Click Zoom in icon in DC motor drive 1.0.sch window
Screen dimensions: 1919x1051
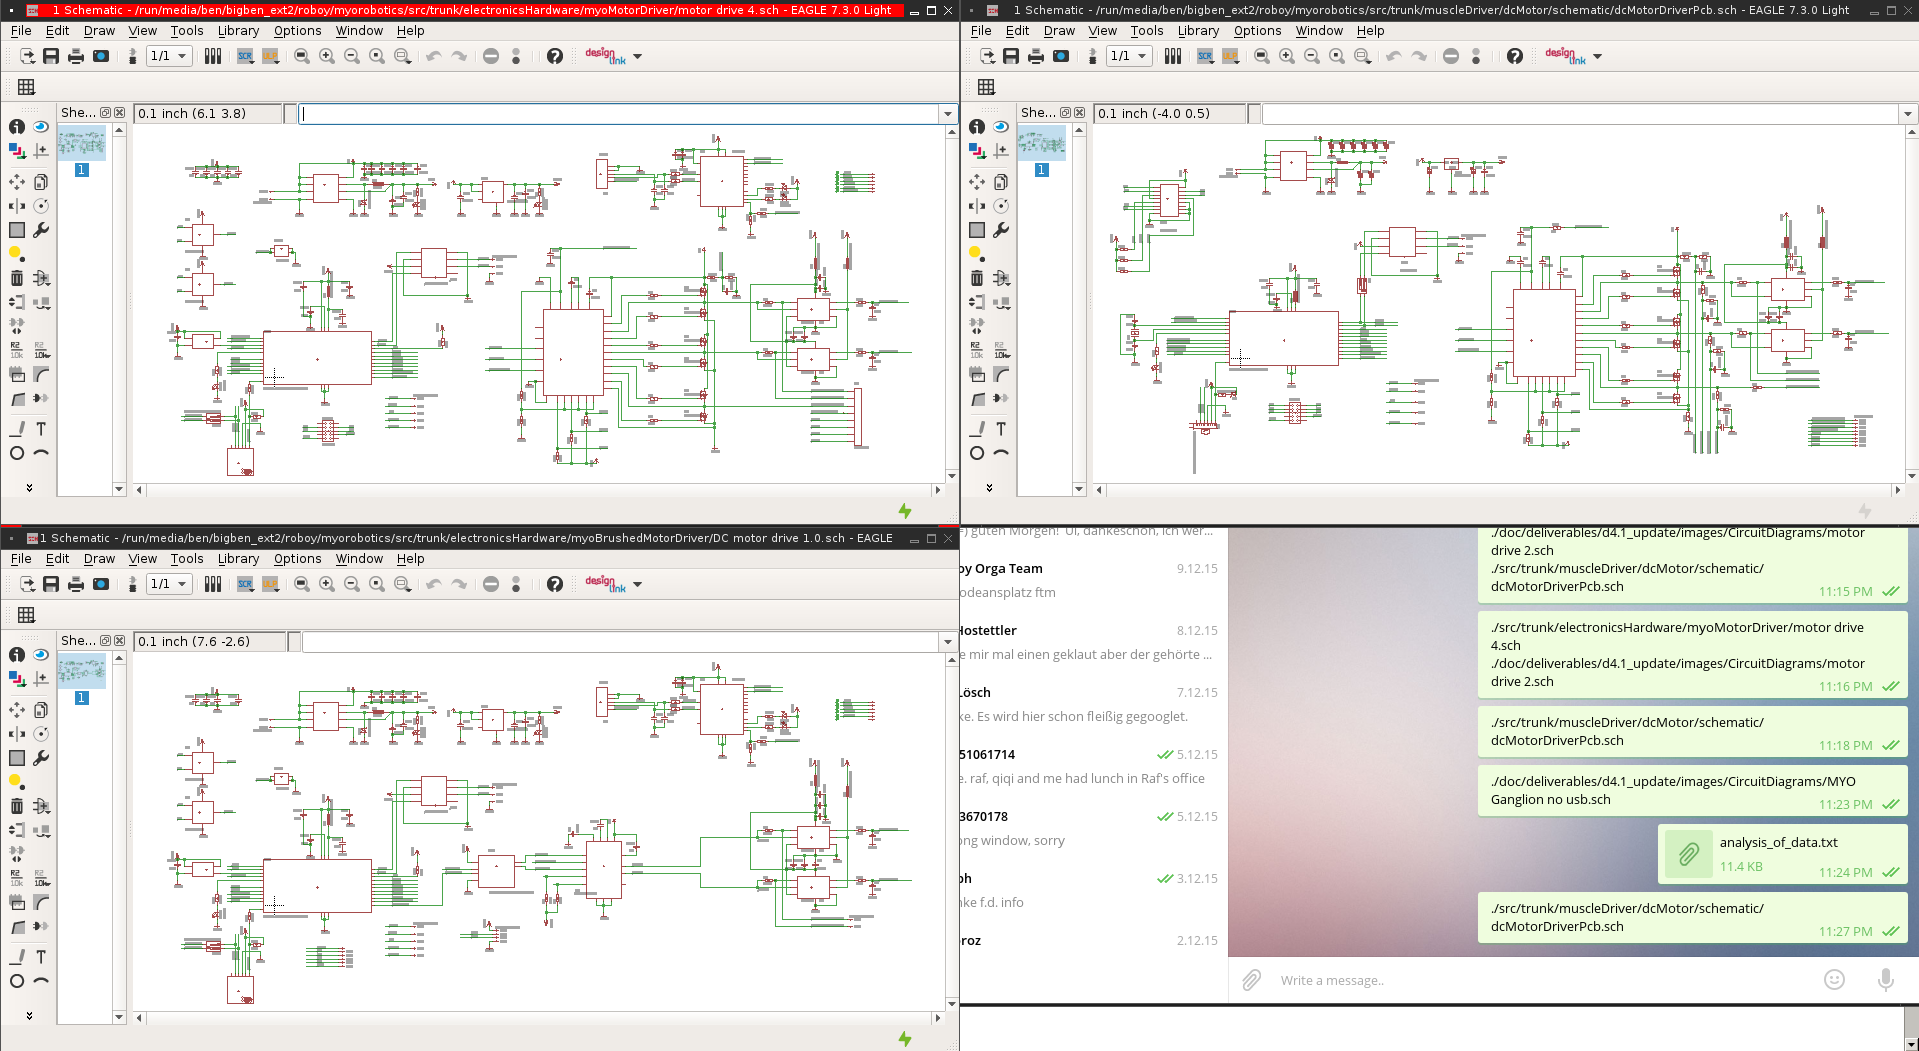327,584
